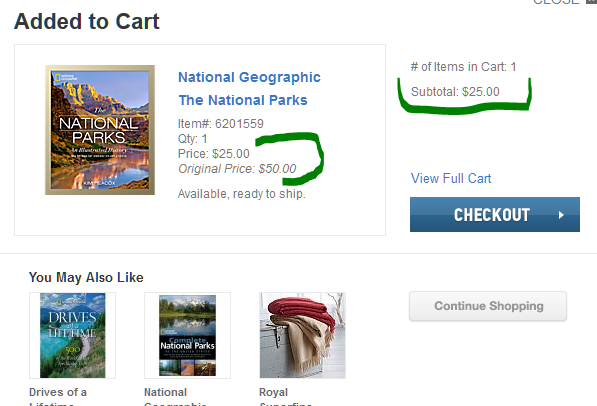Open the View Full Cart link
Image resolution: width=597 pixels, height=406 pixels.
coord(451,178)
